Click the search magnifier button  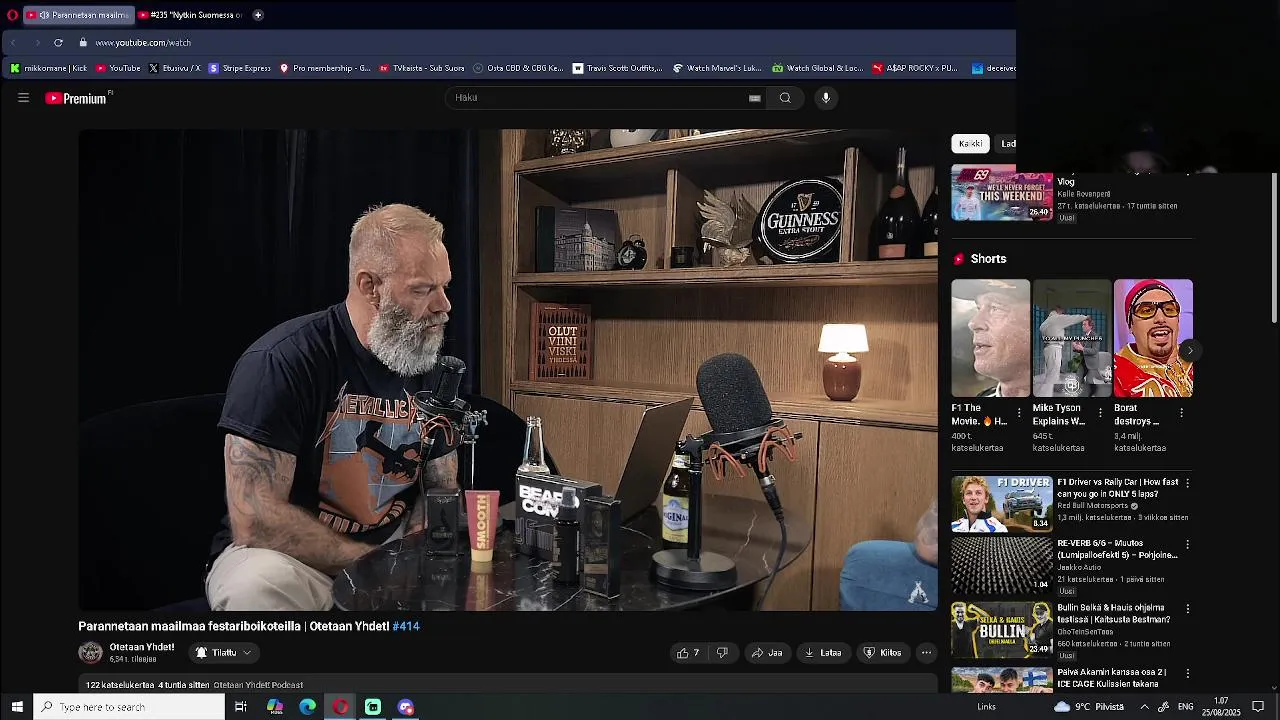point(785,98)
